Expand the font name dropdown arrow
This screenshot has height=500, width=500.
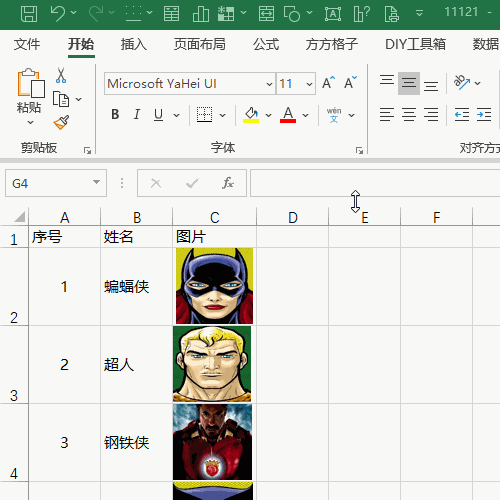[x=269, y=84]
